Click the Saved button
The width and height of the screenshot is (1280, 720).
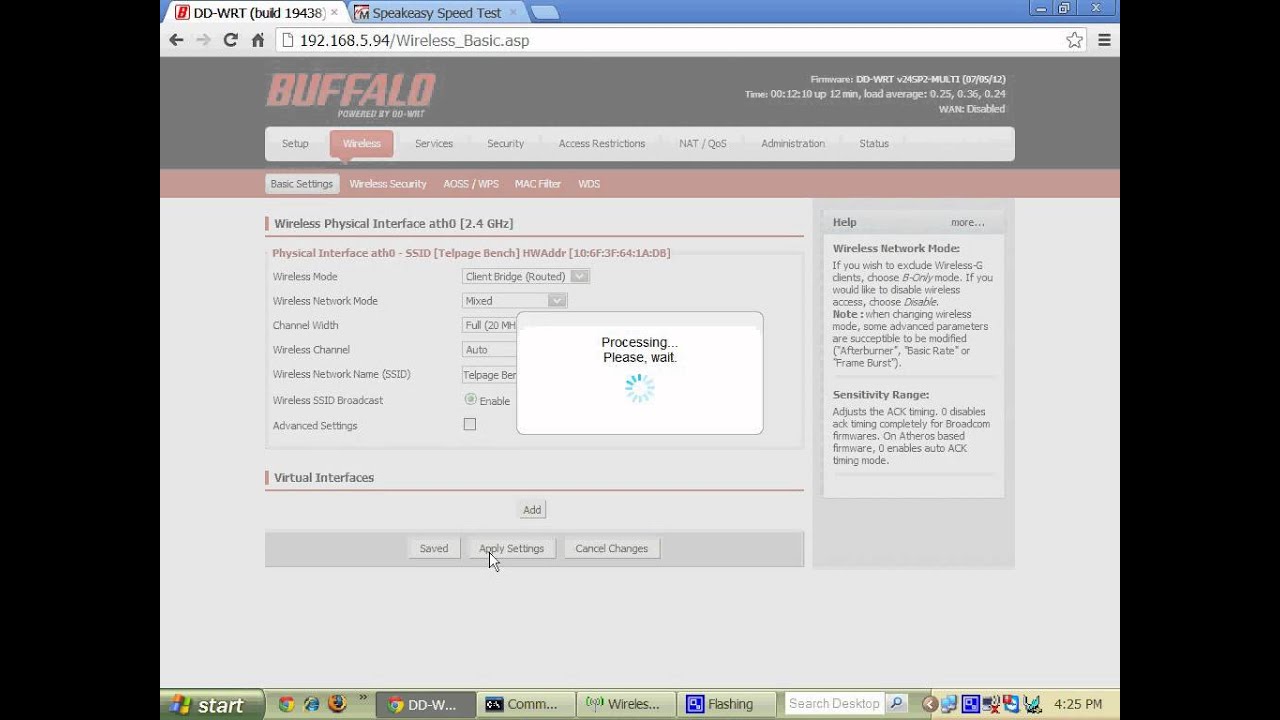(x=434, y=548)
